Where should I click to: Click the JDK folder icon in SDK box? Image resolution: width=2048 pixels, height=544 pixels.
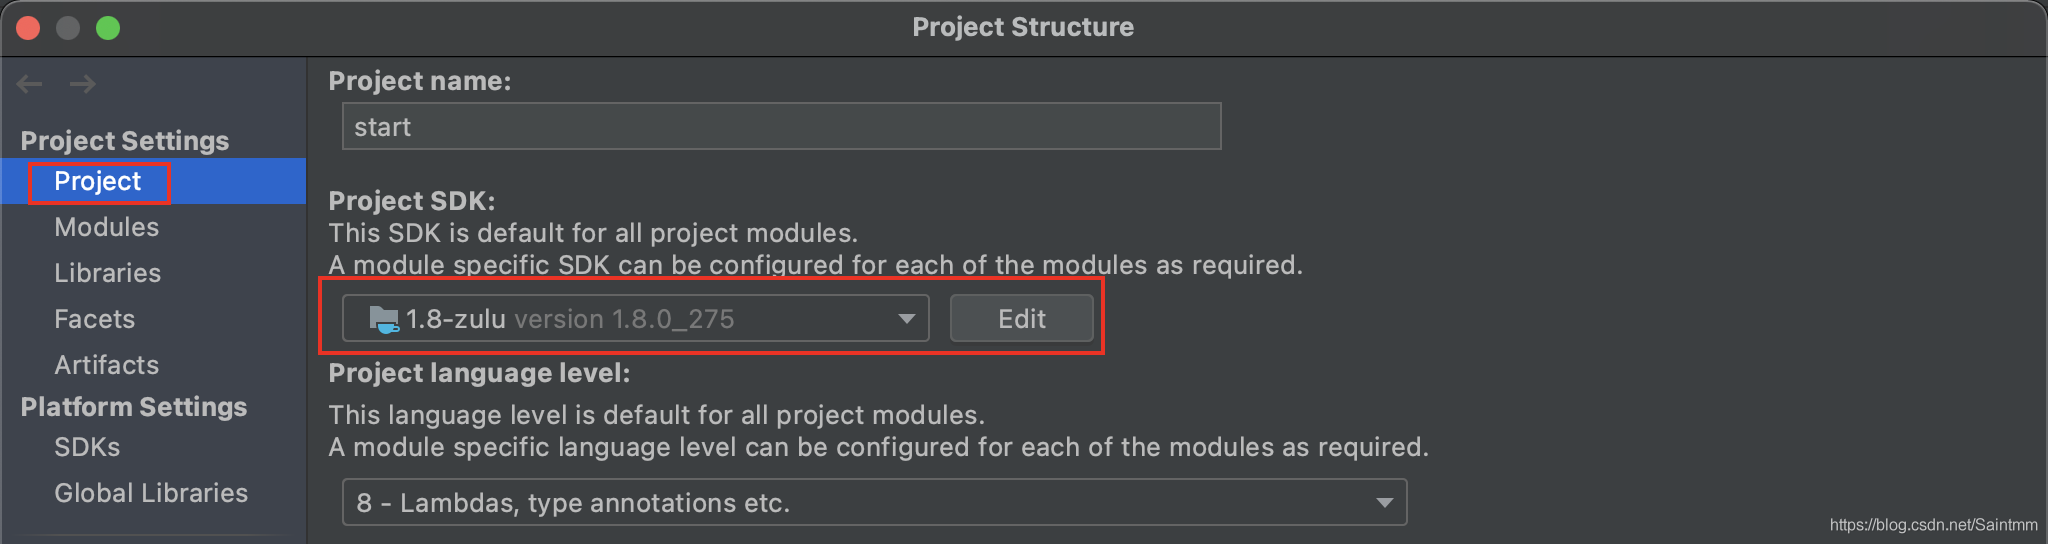[x=383, y=319]
